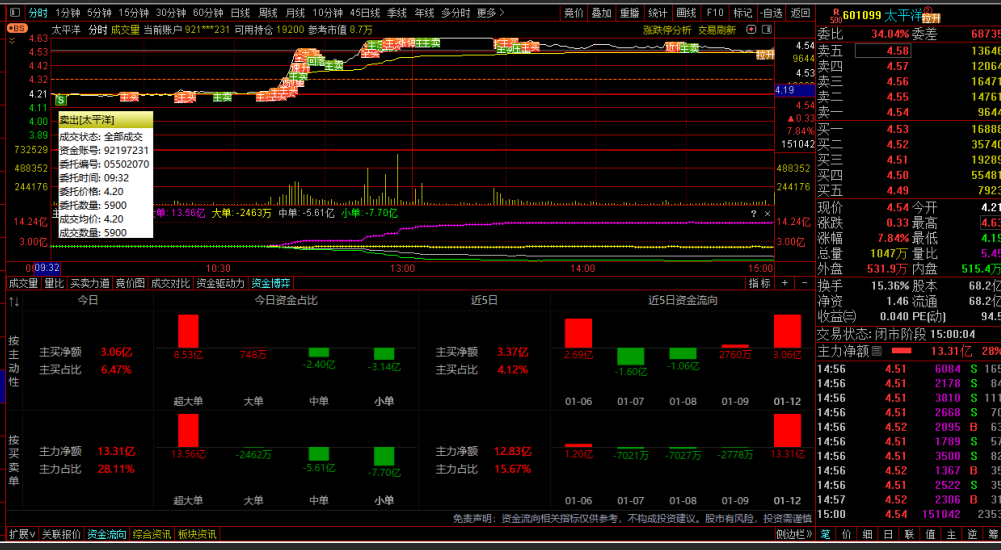This screenshot has width=1001, height=550.
Task: Click the circled 2 icon after 太平洋
Action: (x=928, y=11)
